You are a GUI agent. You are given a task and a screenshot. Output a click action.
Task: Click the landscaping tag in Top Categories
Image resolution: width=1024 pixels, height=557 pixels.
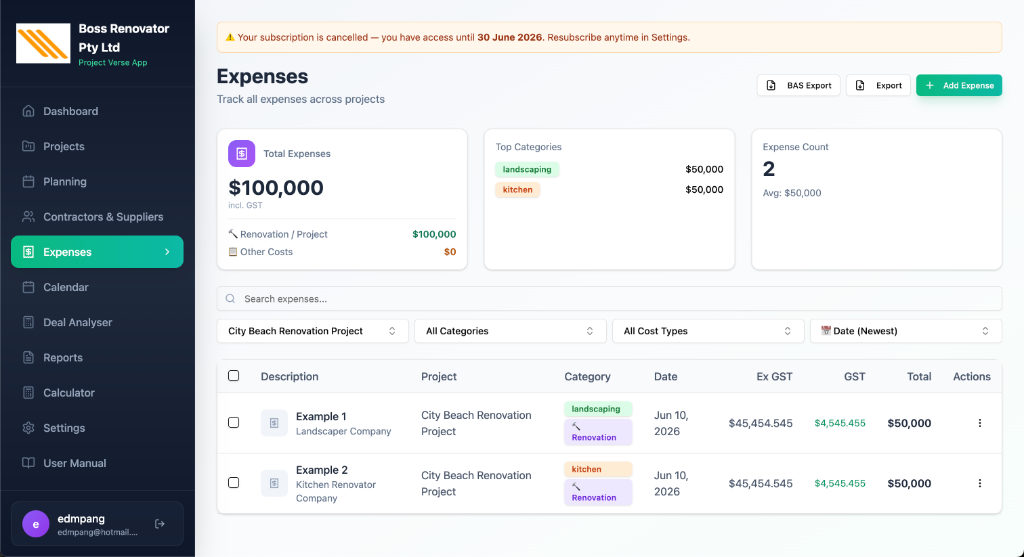527,170
